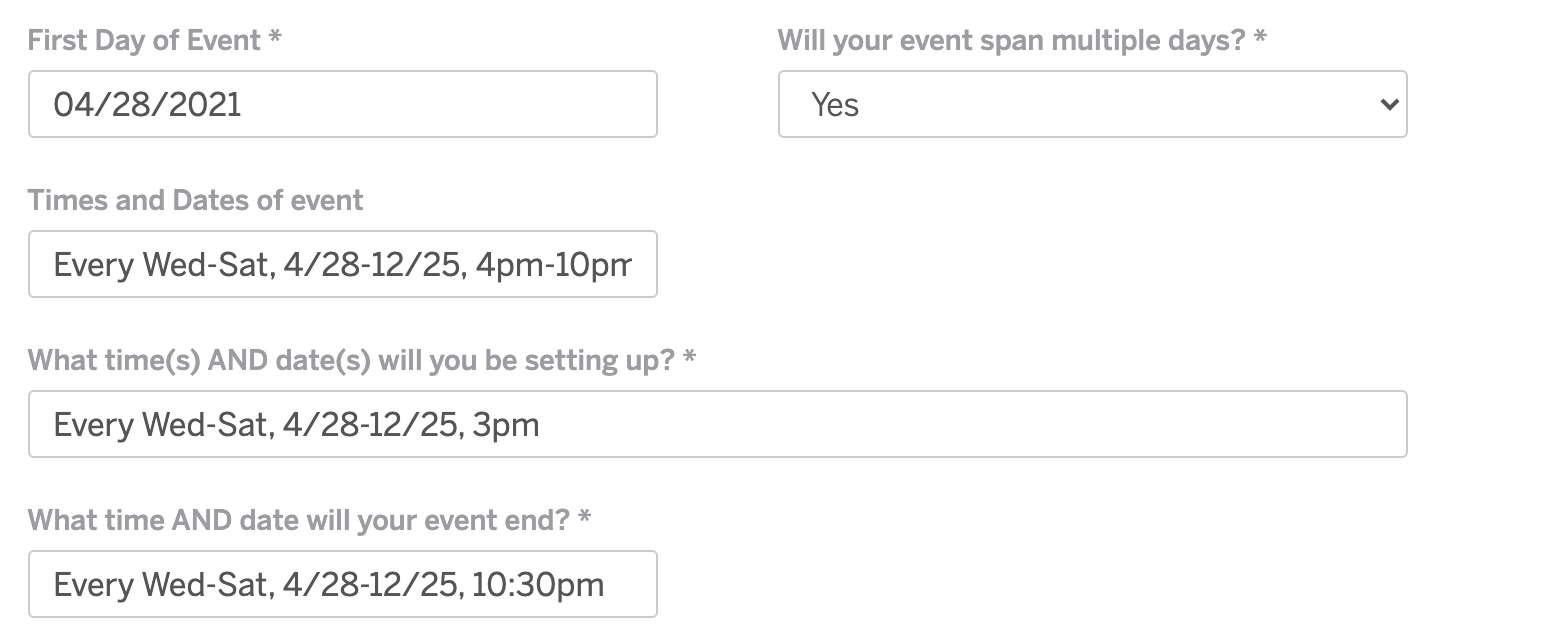Click the "Times and Dates of event" label

click(x=196, y=201)
